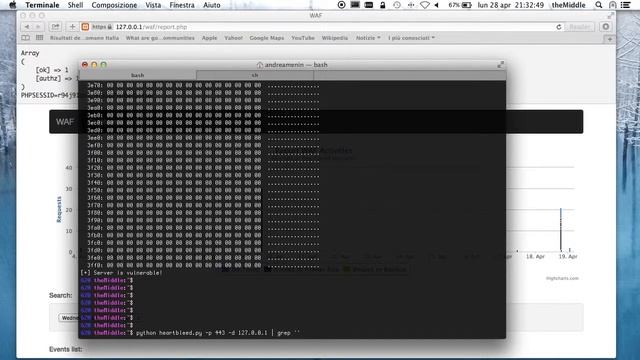Click the Array text in the Safari page
This screenshot has height=360, width=640.
tap(30, 53)
